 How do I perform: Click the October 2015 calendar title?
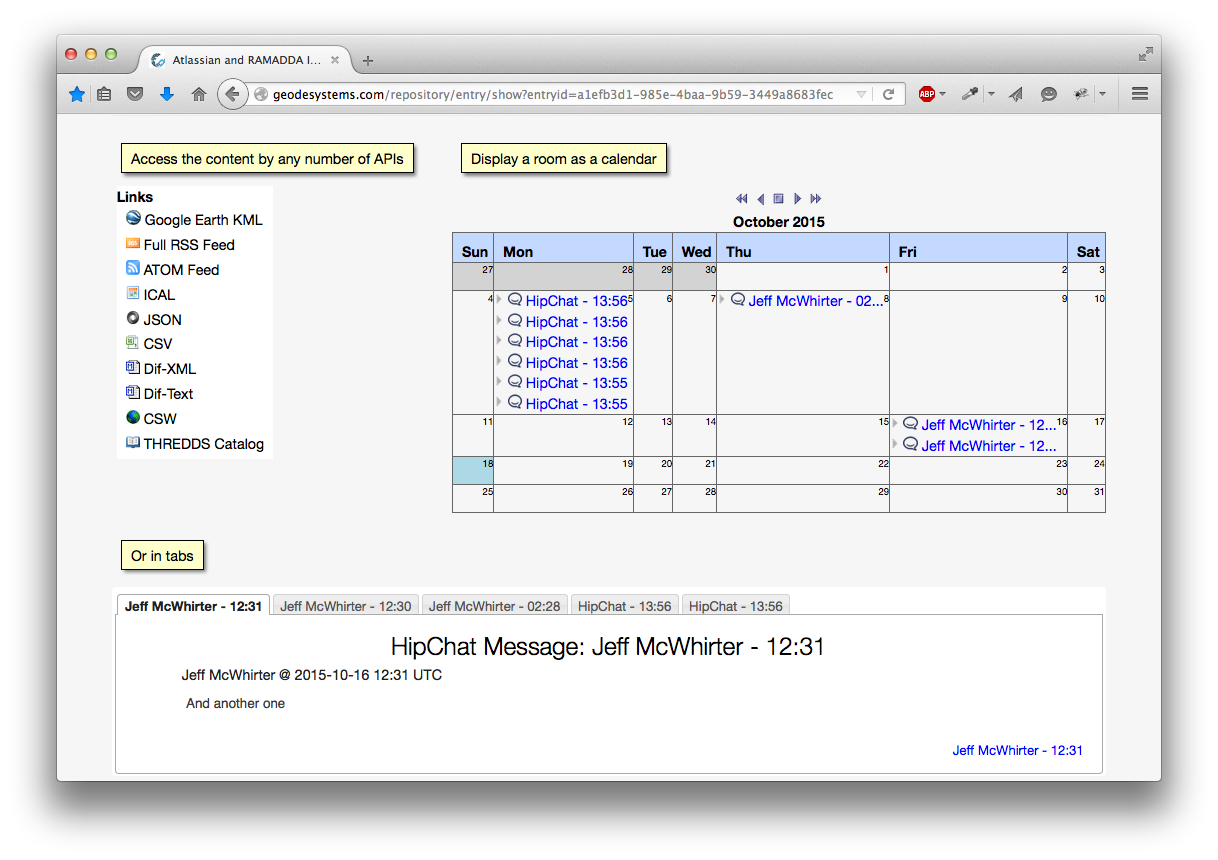tap(779, 222)
